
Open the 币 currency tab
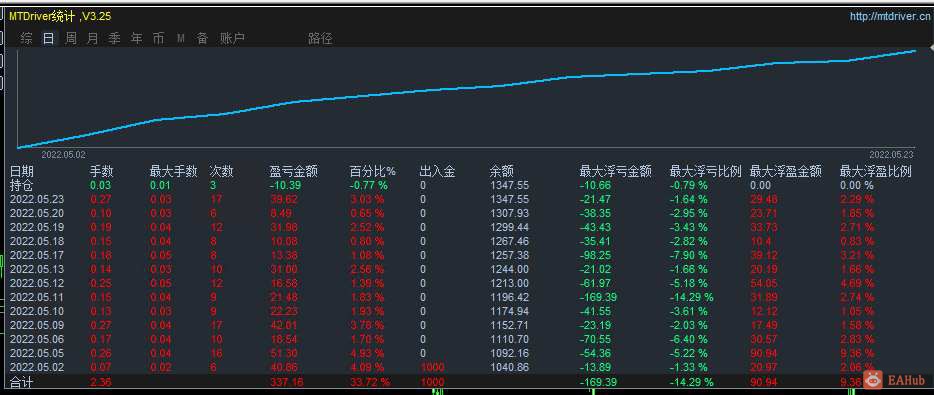[x=158, y=39]
